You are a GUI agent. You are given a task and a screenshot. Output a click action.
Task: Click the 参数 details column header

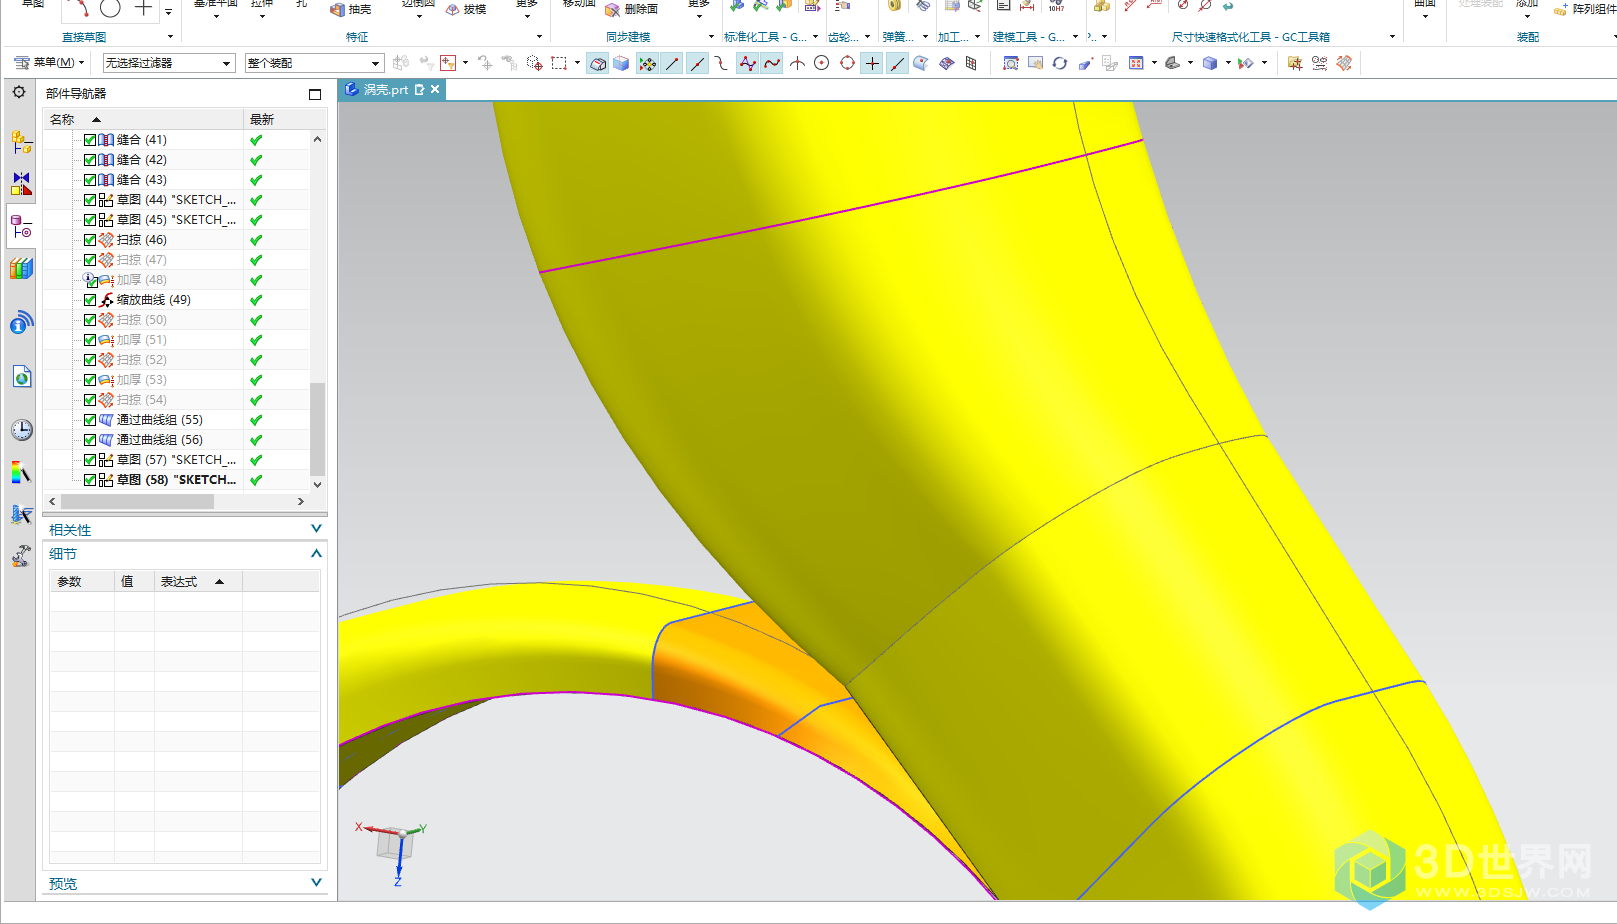[82, 581]
